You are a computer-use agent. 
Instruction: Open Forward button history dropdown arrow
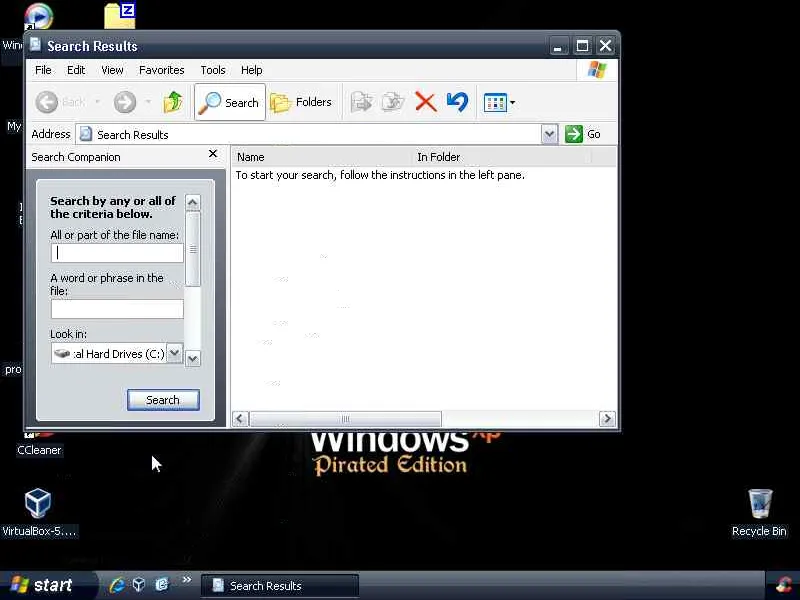[x=148, y=102]
